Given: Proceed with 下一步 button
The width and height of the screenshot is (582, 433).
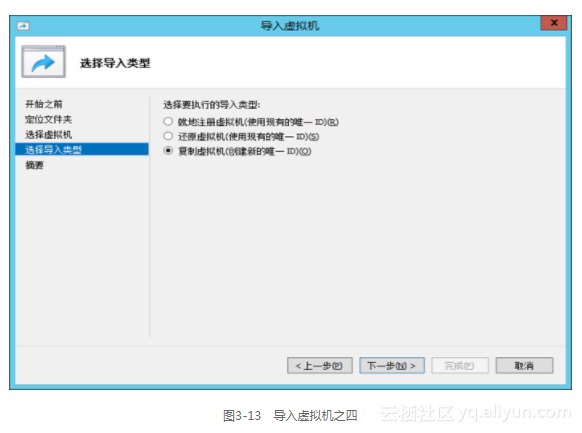Looking at the screenshot, I should click(x=392, y=366).
